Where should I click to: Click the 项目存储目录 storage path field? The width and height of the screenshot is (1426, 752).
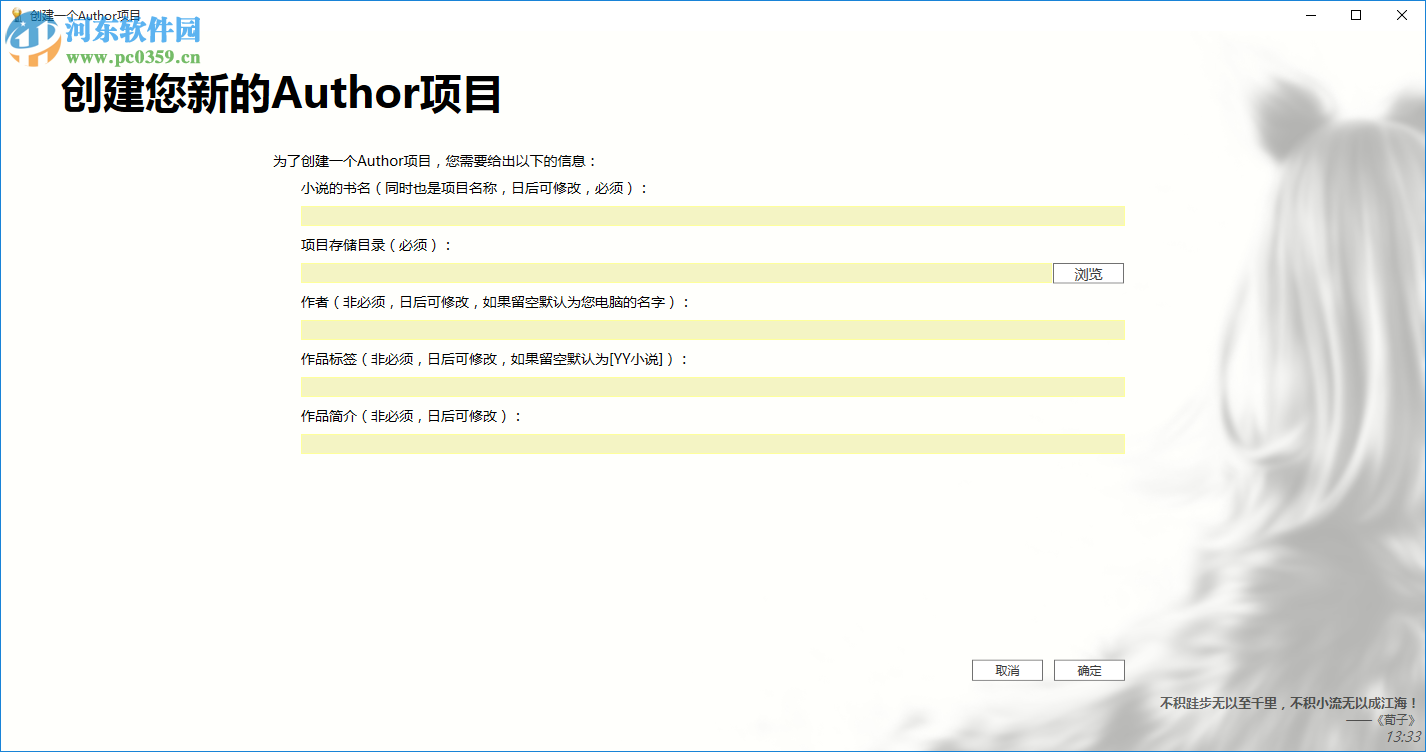(x=670, y=272)
